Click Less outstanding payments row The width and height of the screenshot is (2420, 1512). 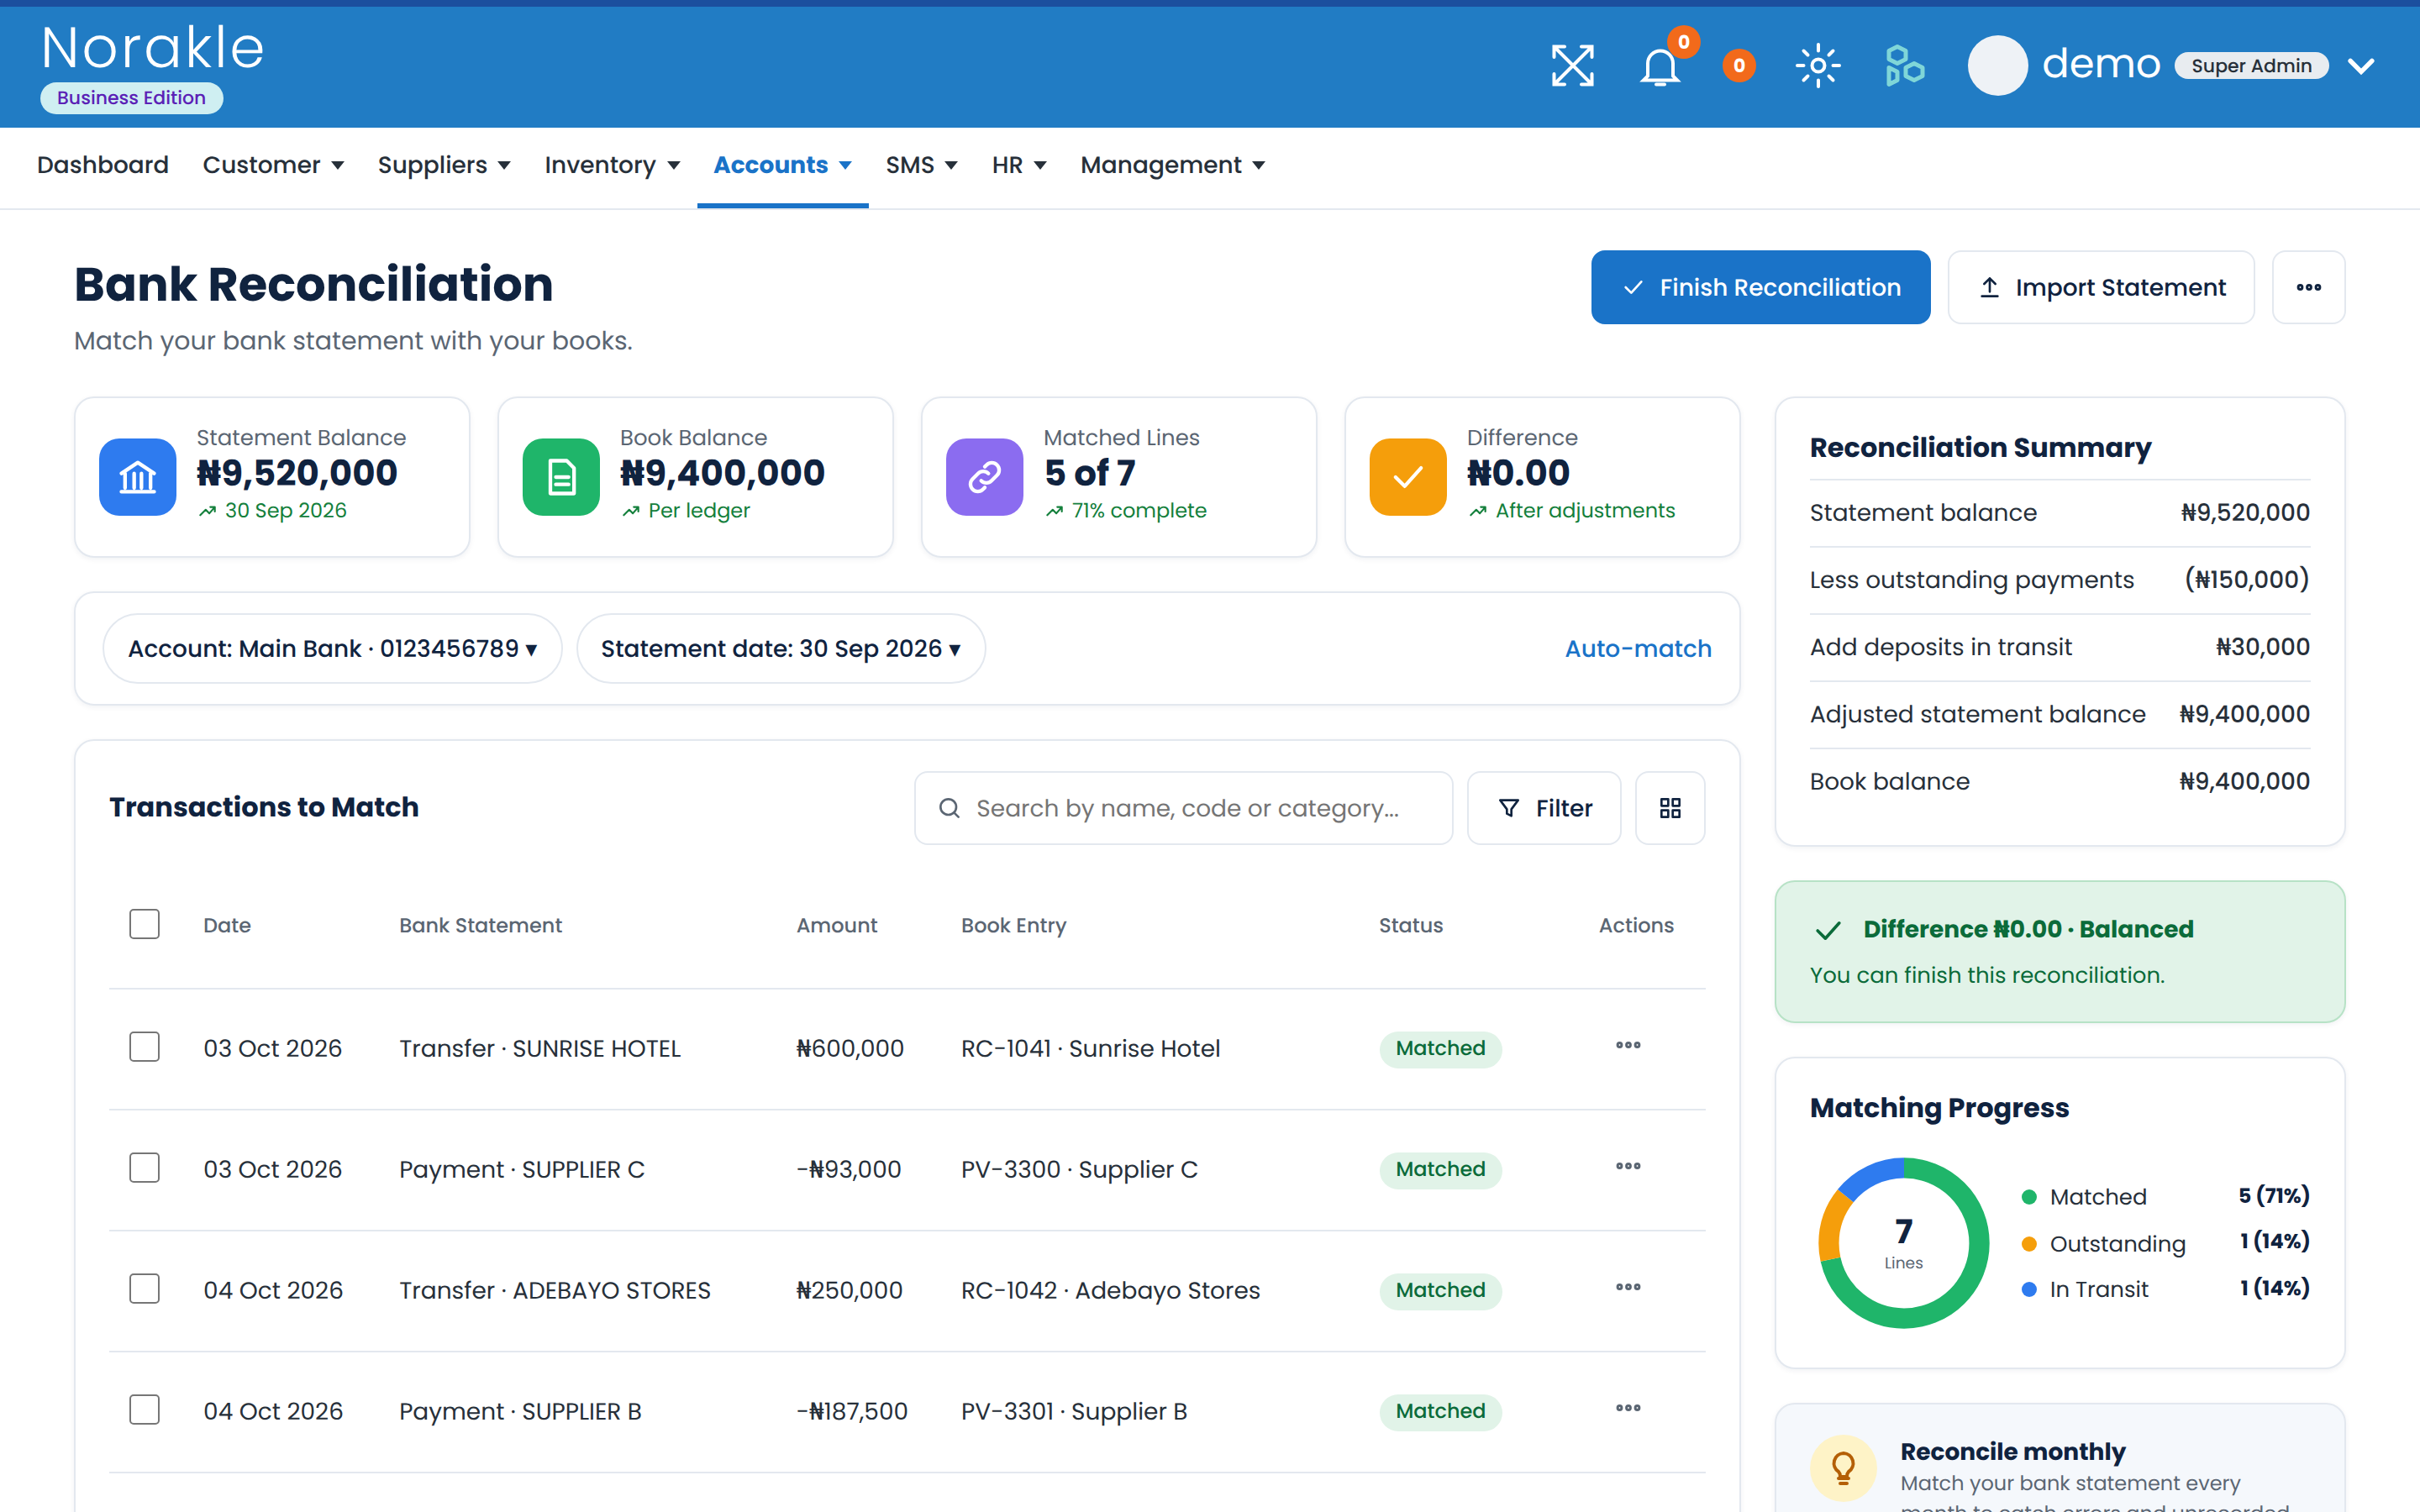click(x=2059, y=580)
